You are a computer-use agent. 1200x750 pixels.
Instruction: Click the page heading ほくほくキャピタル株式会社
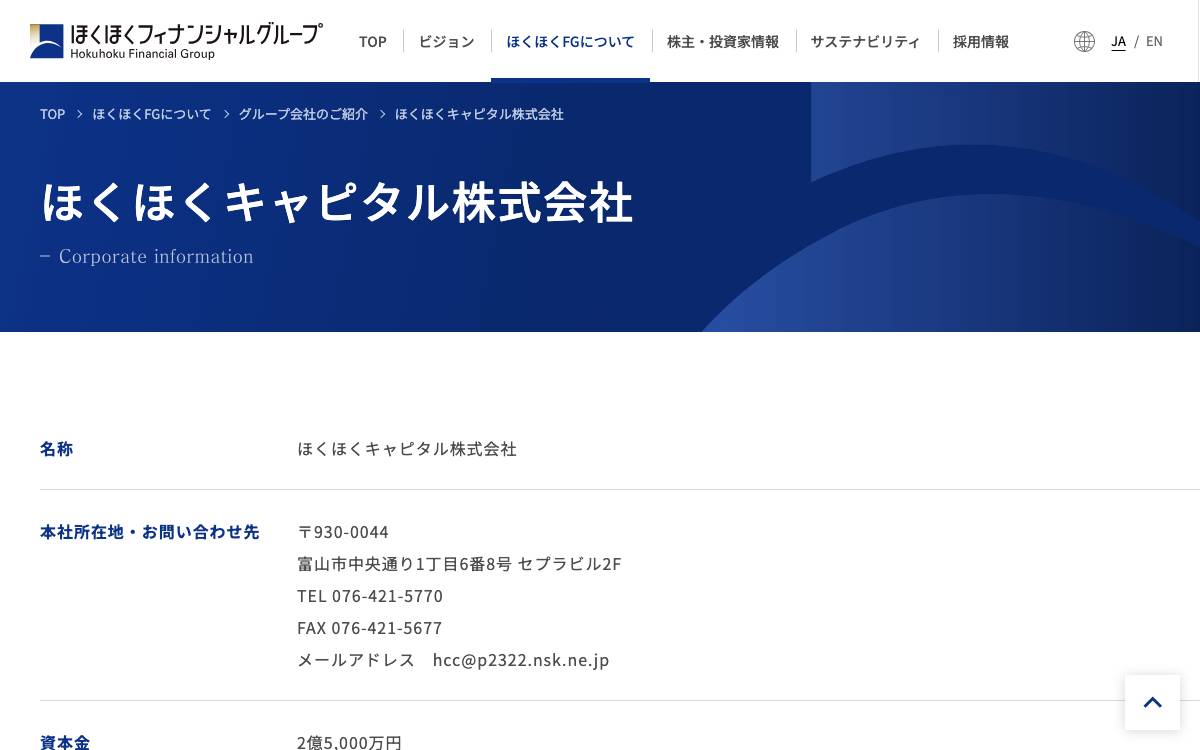click(x=337, y=202)
